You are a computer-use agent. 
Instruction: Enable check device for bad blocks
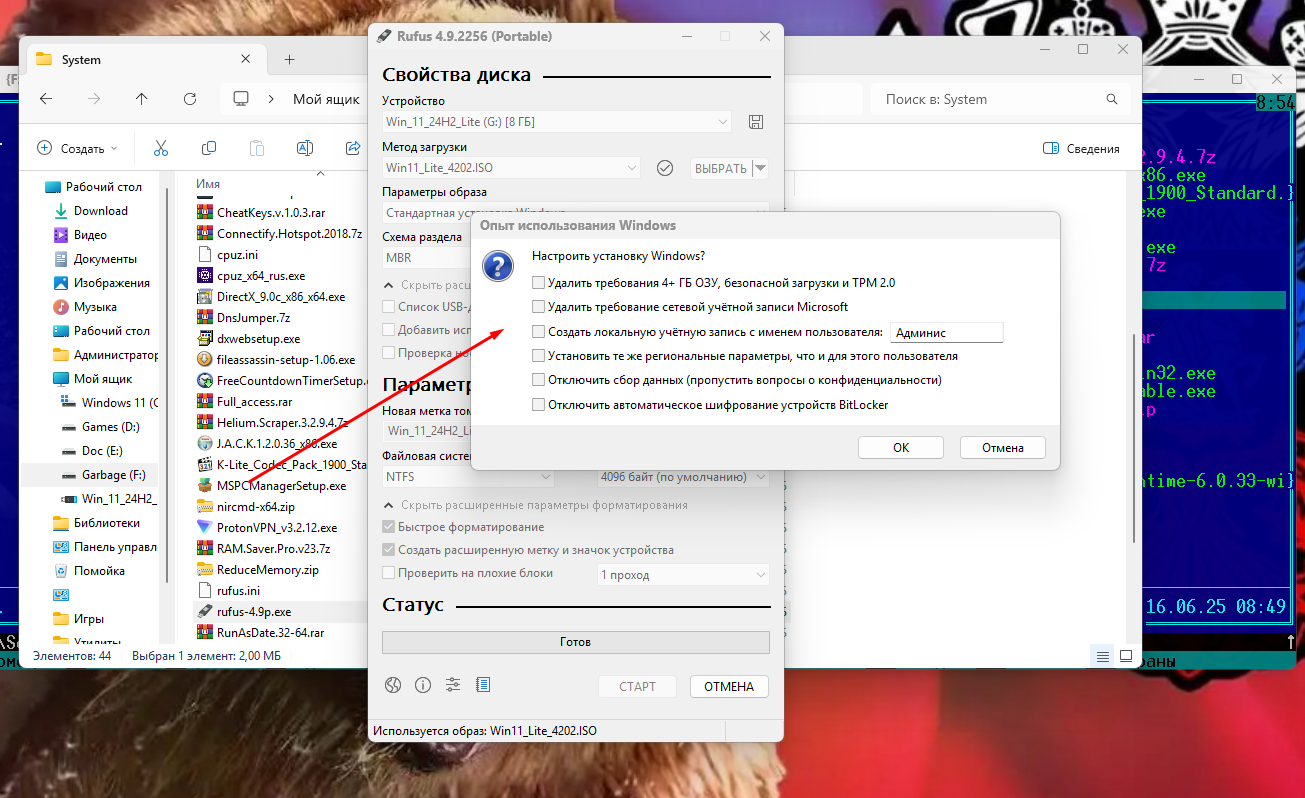point(389,573)
